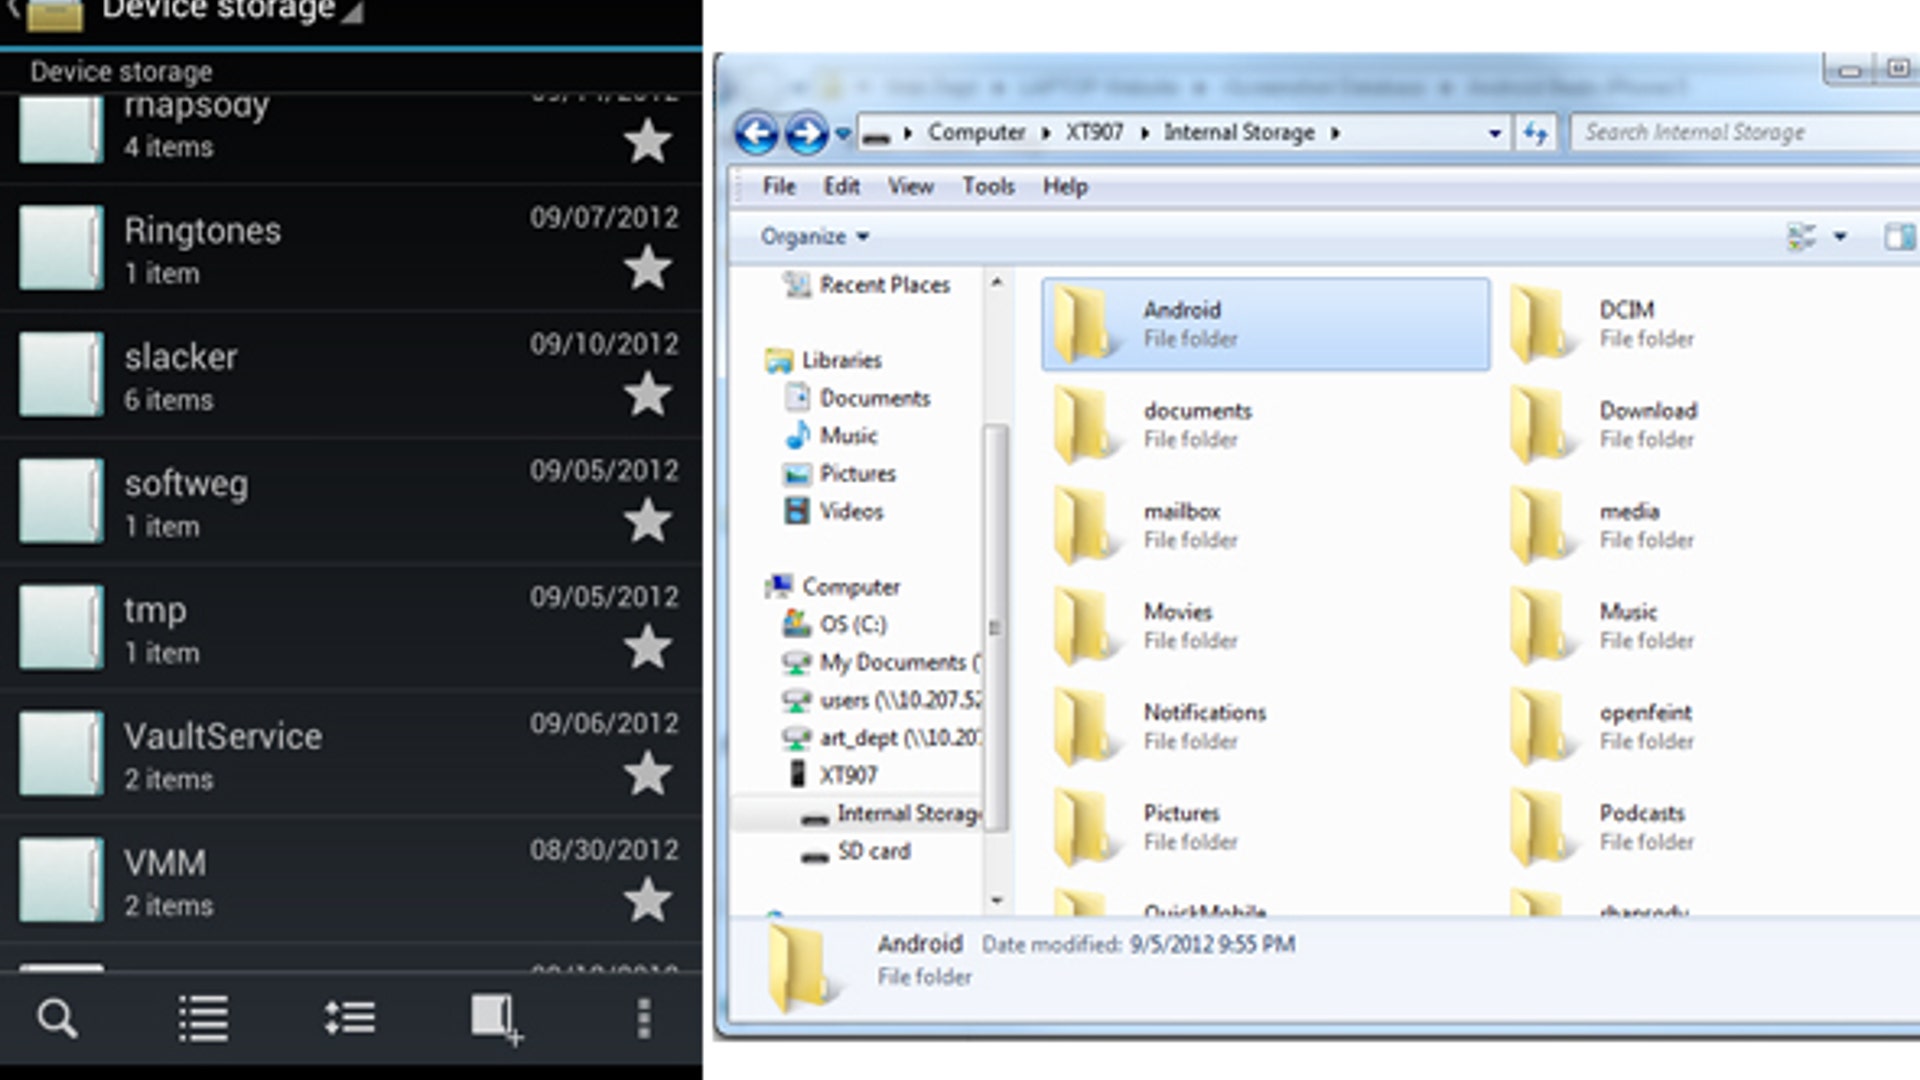Click the navigation pane down scroll arrow

tap(997, 900)
